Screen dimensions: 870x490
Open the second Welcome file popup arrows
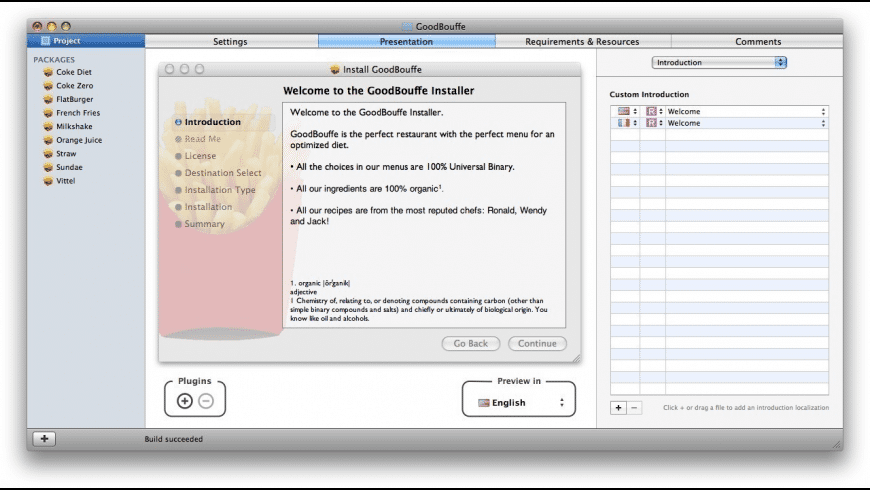pyautogui.click(x=823, y=123)
